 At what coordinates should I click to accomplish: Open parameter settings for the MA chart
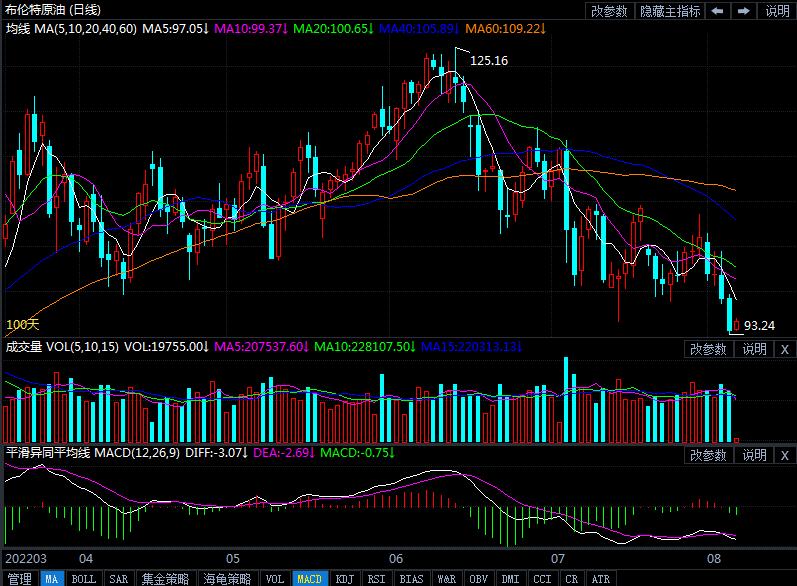(609, 11)
